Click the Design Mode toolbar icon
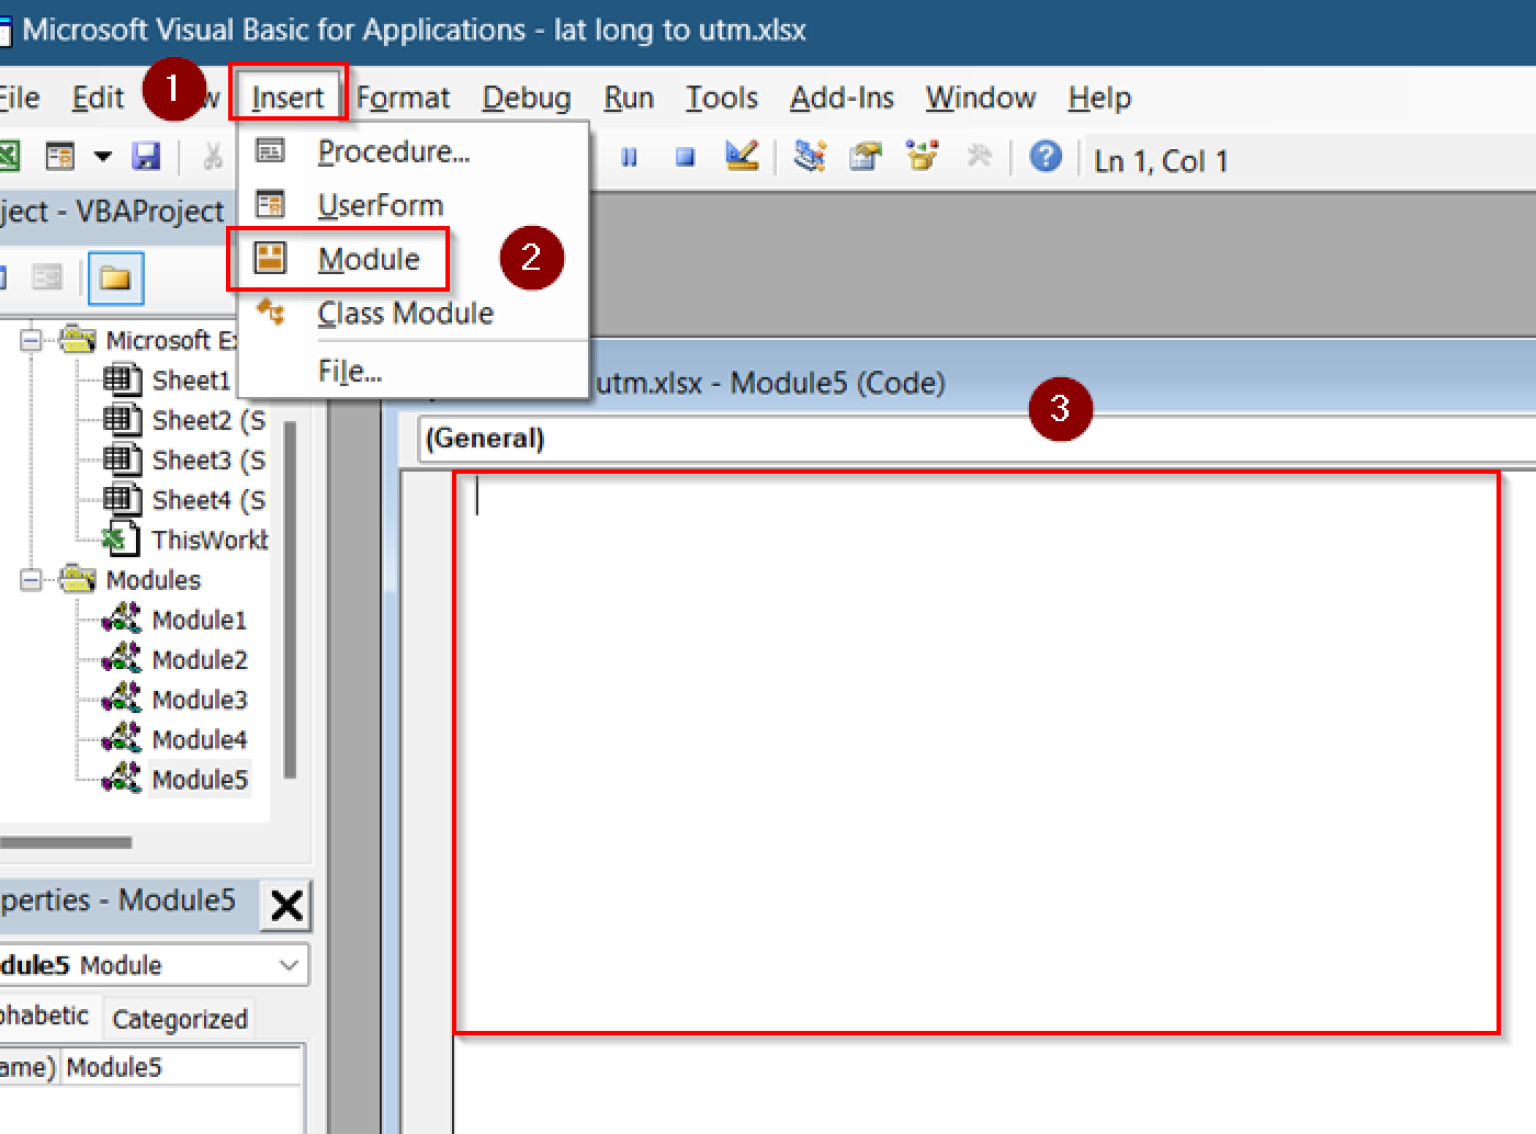This screenshot has height=1134, width=1536. [x=741, y=157]
